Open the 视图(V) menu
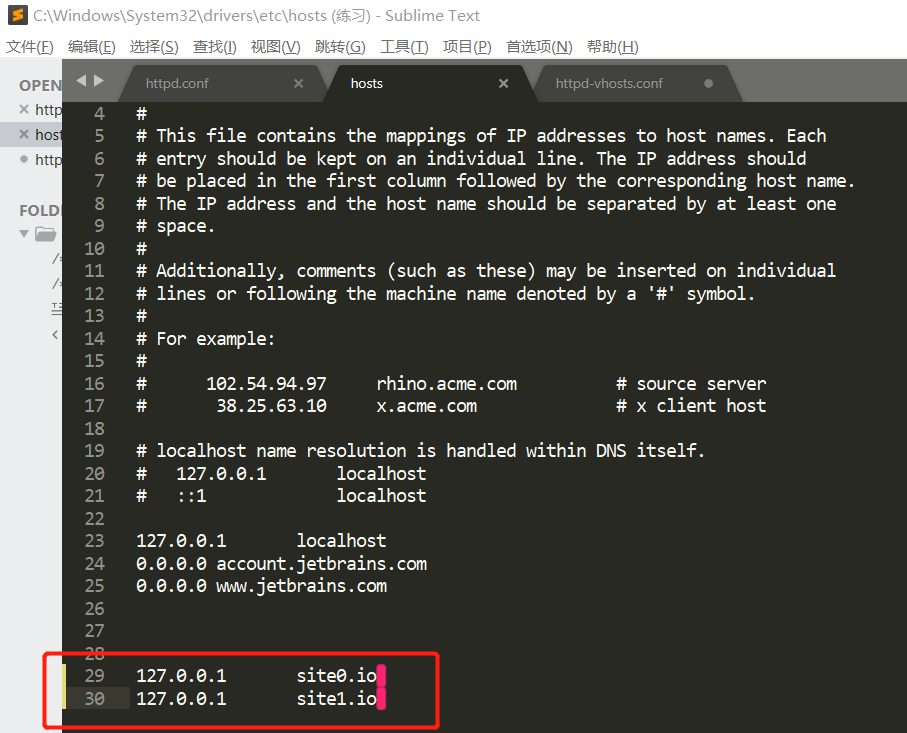Image resolution: width=907 pixels, height=733 pixels. [x=275, y=47]
